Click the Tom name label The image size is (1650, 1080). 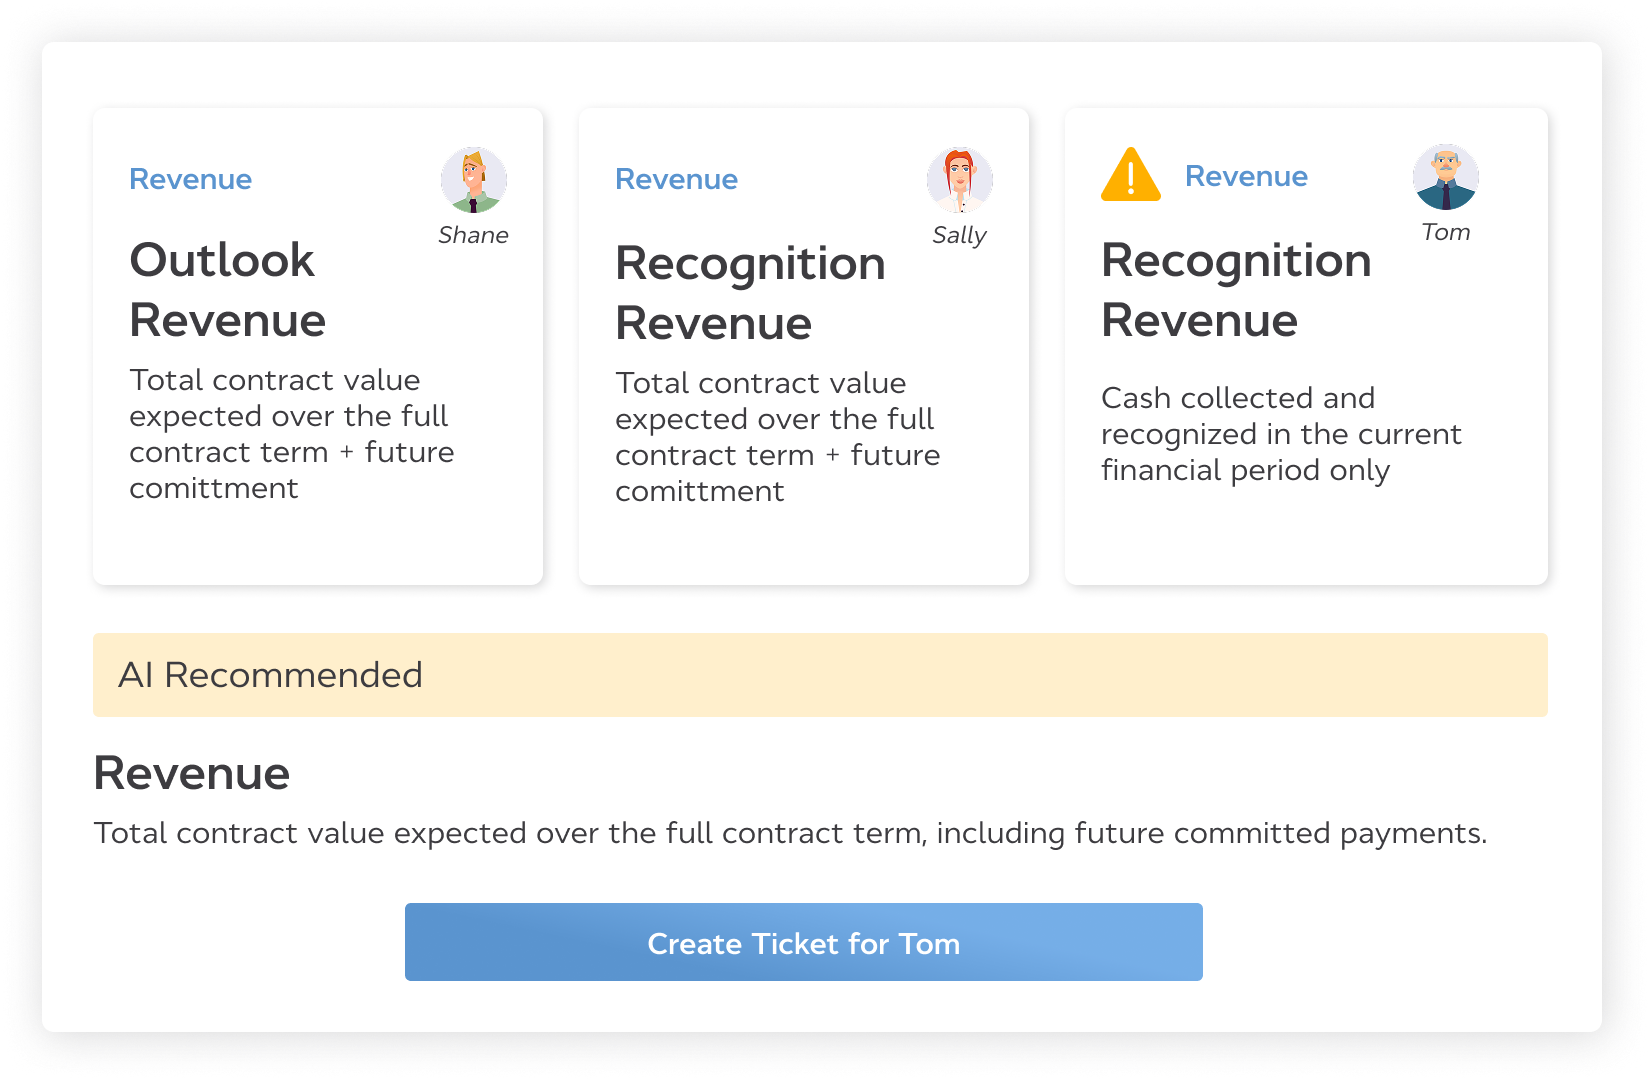click(1446, 232)
